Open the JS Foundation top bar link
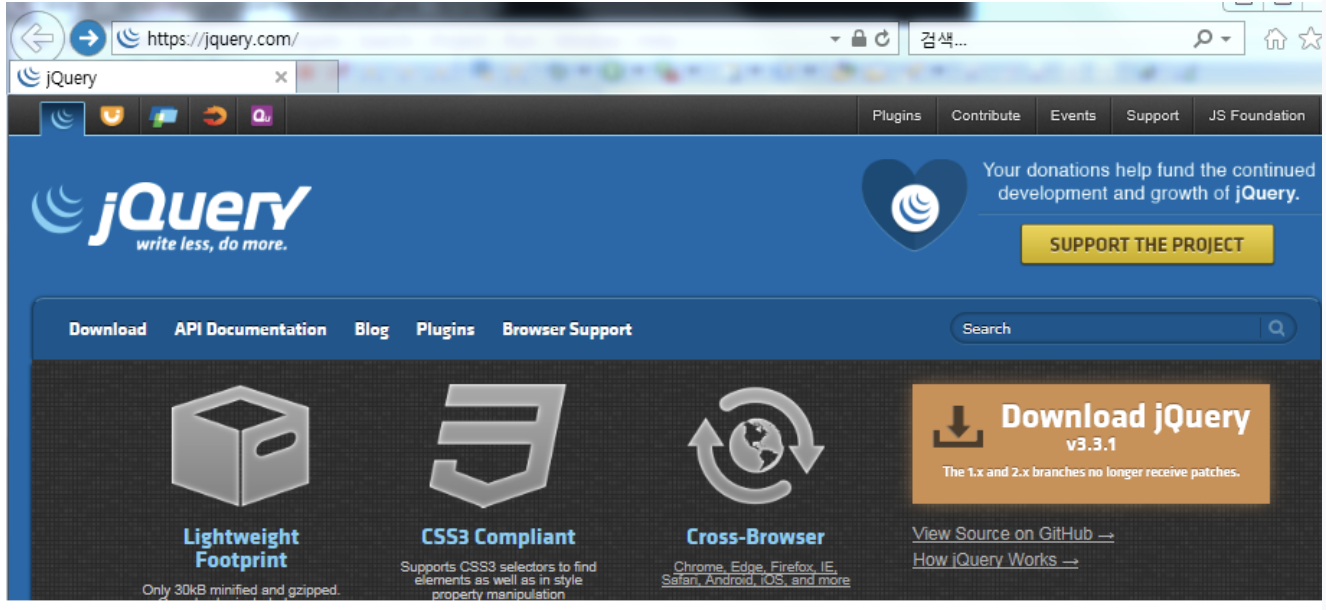Screen dimensions: 1326x610 (x=1256, y=116)
